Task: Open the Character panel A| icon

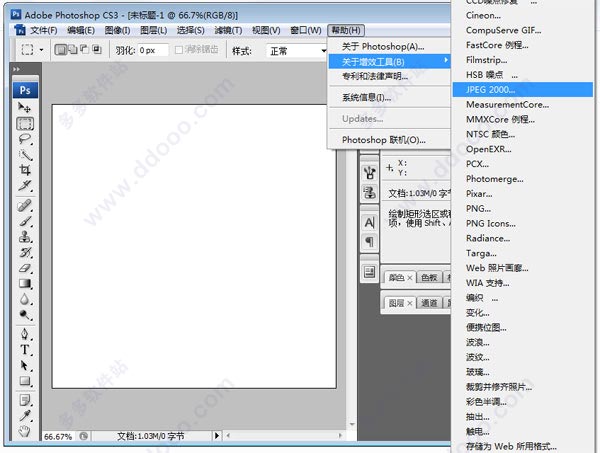Action: (x=369, y=222)
